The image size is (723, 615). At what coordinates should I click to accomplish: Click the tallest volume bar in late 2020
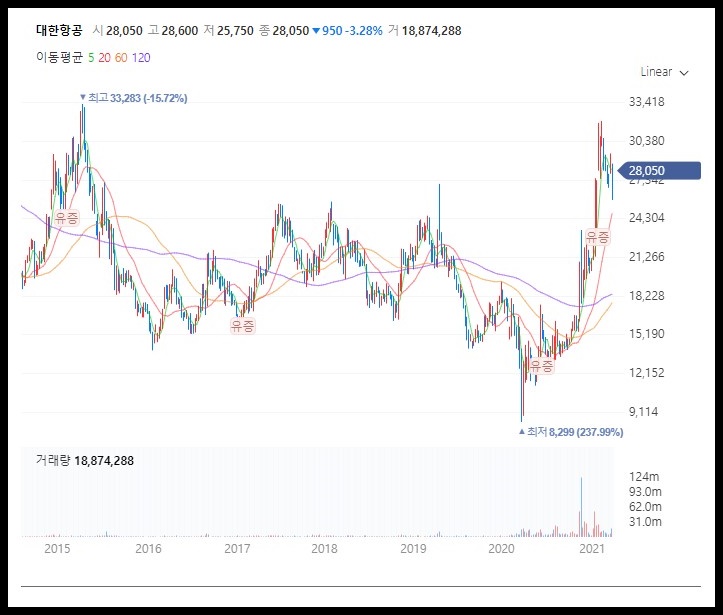pyautogui.click(x=581, y=507)
